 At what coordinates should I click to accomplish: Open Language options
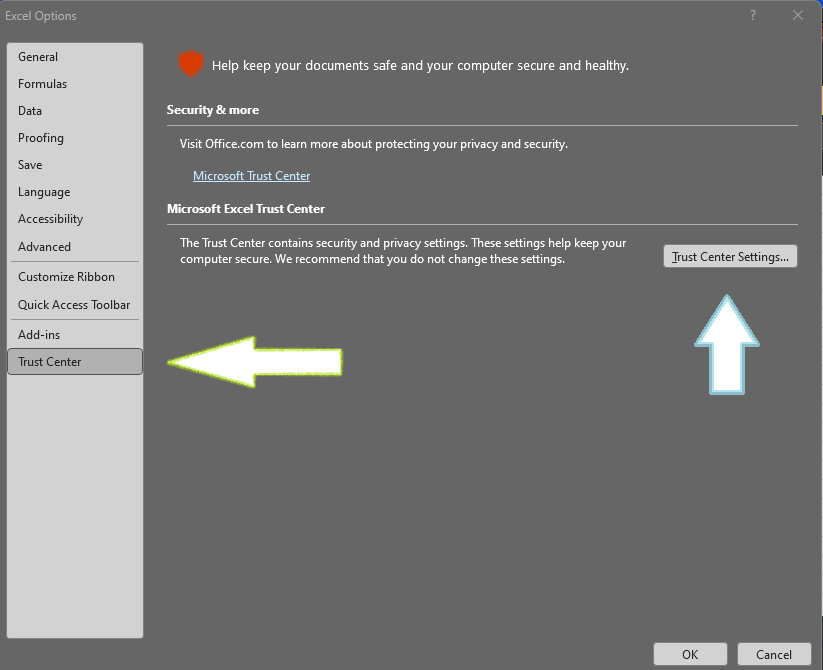[x=75, y=192]
